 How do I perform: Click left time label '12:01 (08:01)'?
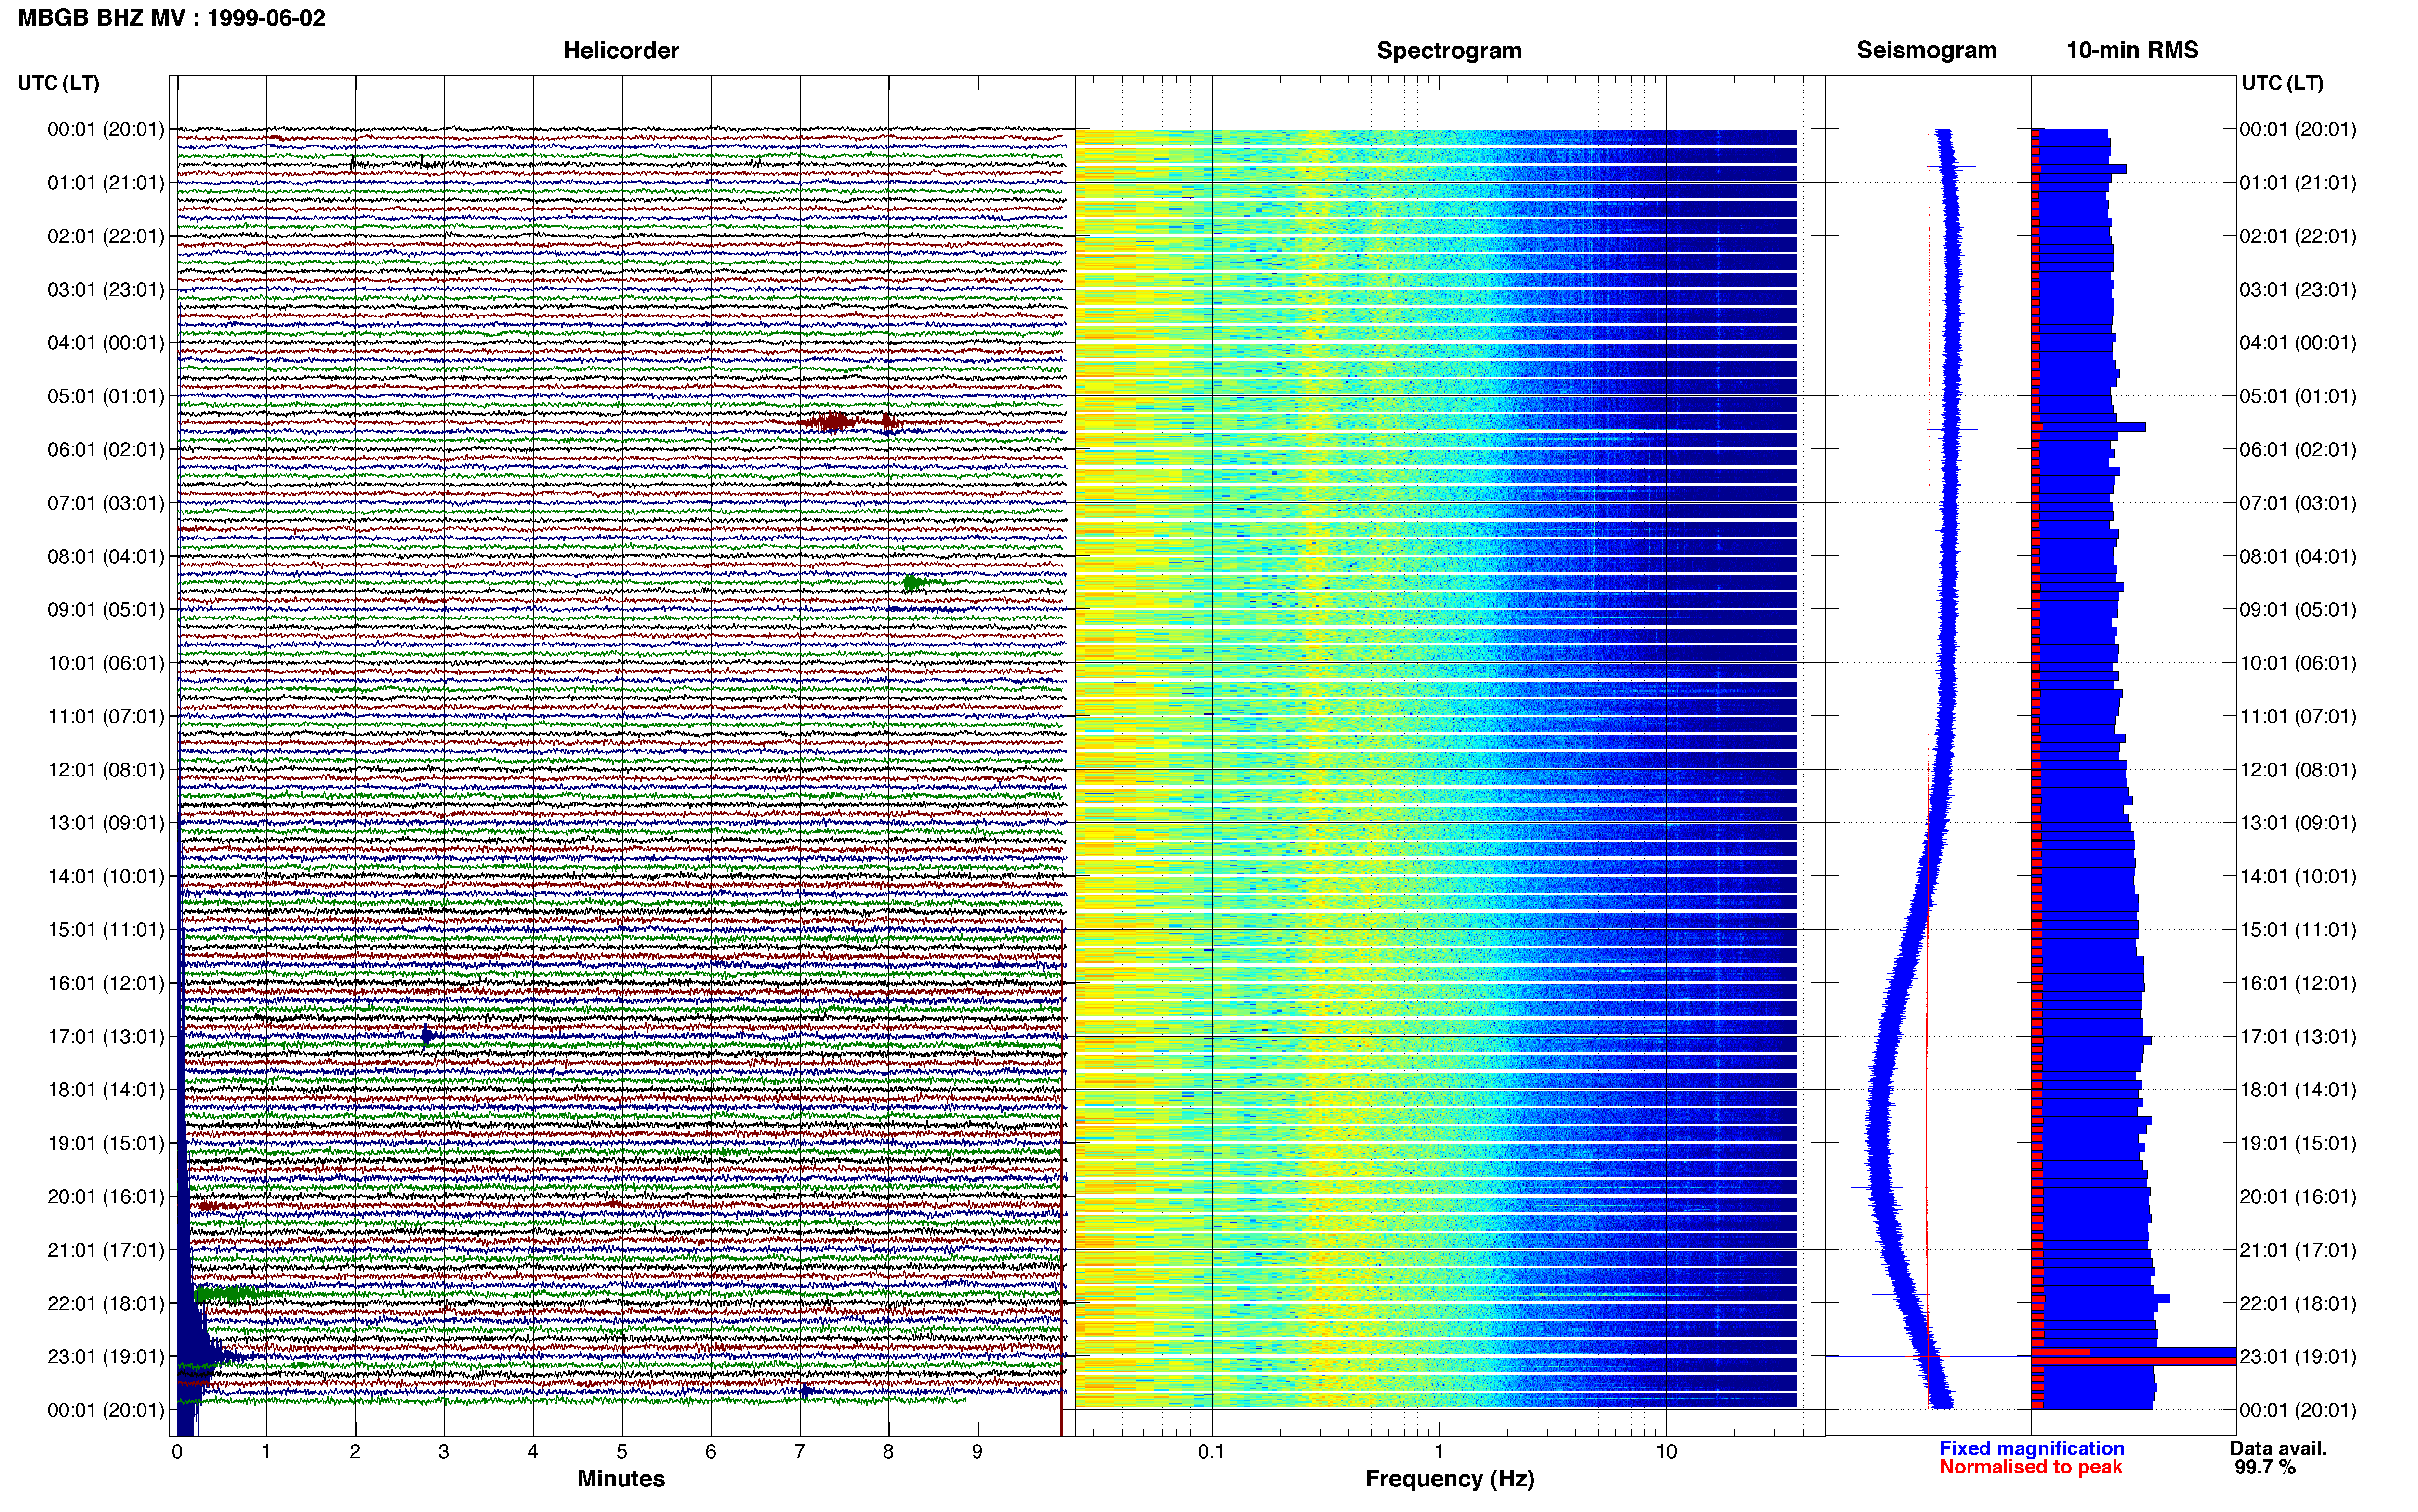(106, 770)
